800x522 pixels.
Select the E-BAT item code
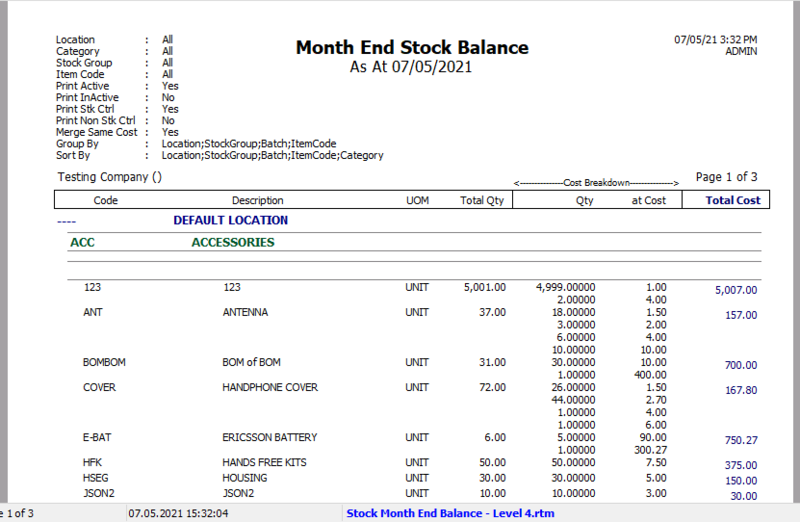click(x=98, y=437)
